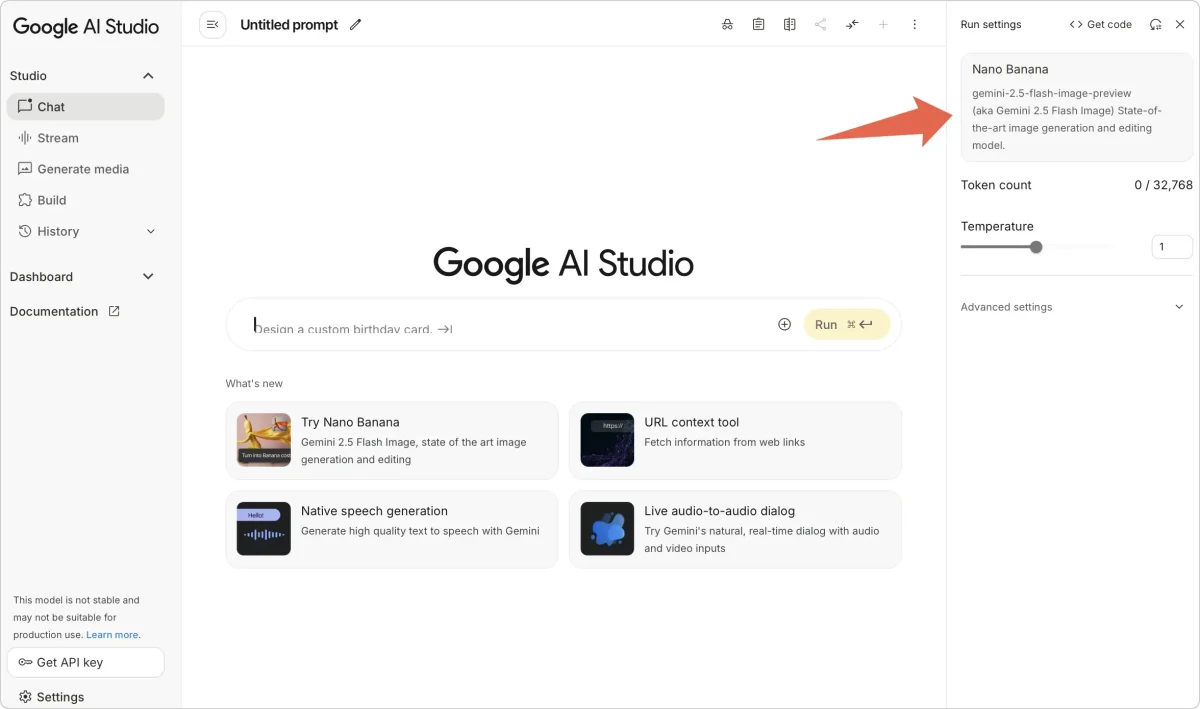The width and height of the screenshot is (1200, 709).
Task: Open the system instructions clipboard icon
Action: click(x=758, y=24)
